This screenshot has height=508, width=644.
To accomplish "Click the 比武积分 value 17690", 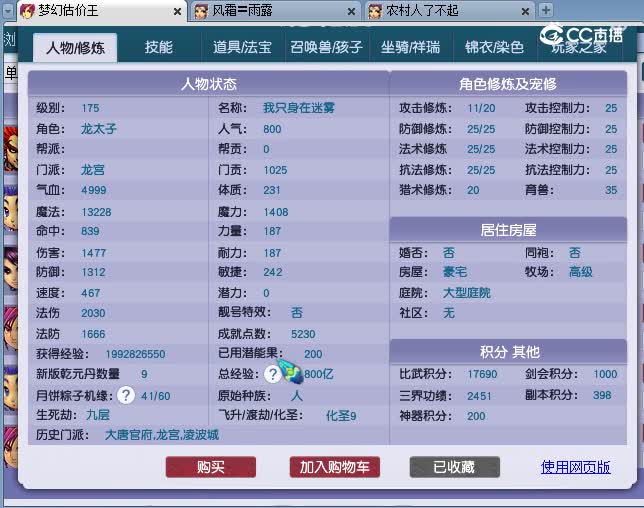I will click(x=482, y=374).
